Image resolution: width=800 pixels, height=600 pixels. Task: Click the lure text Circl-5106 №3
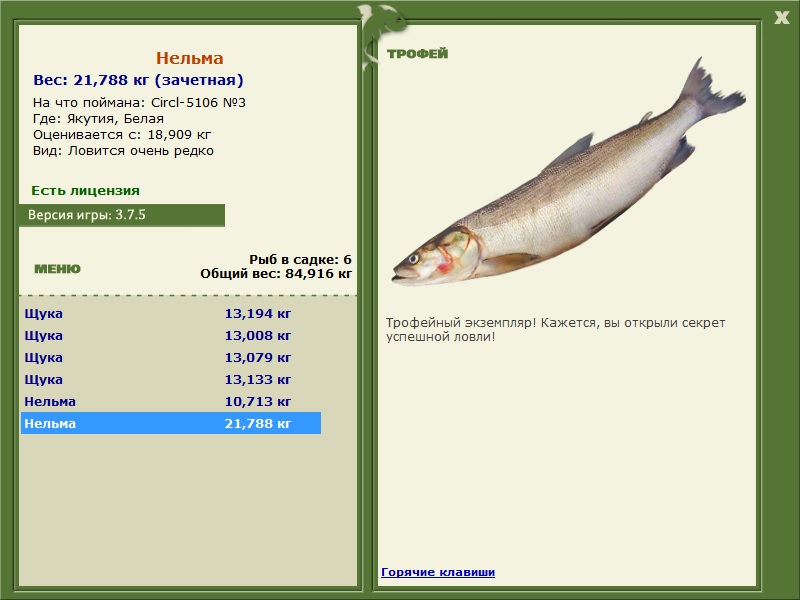click(198, 103)
